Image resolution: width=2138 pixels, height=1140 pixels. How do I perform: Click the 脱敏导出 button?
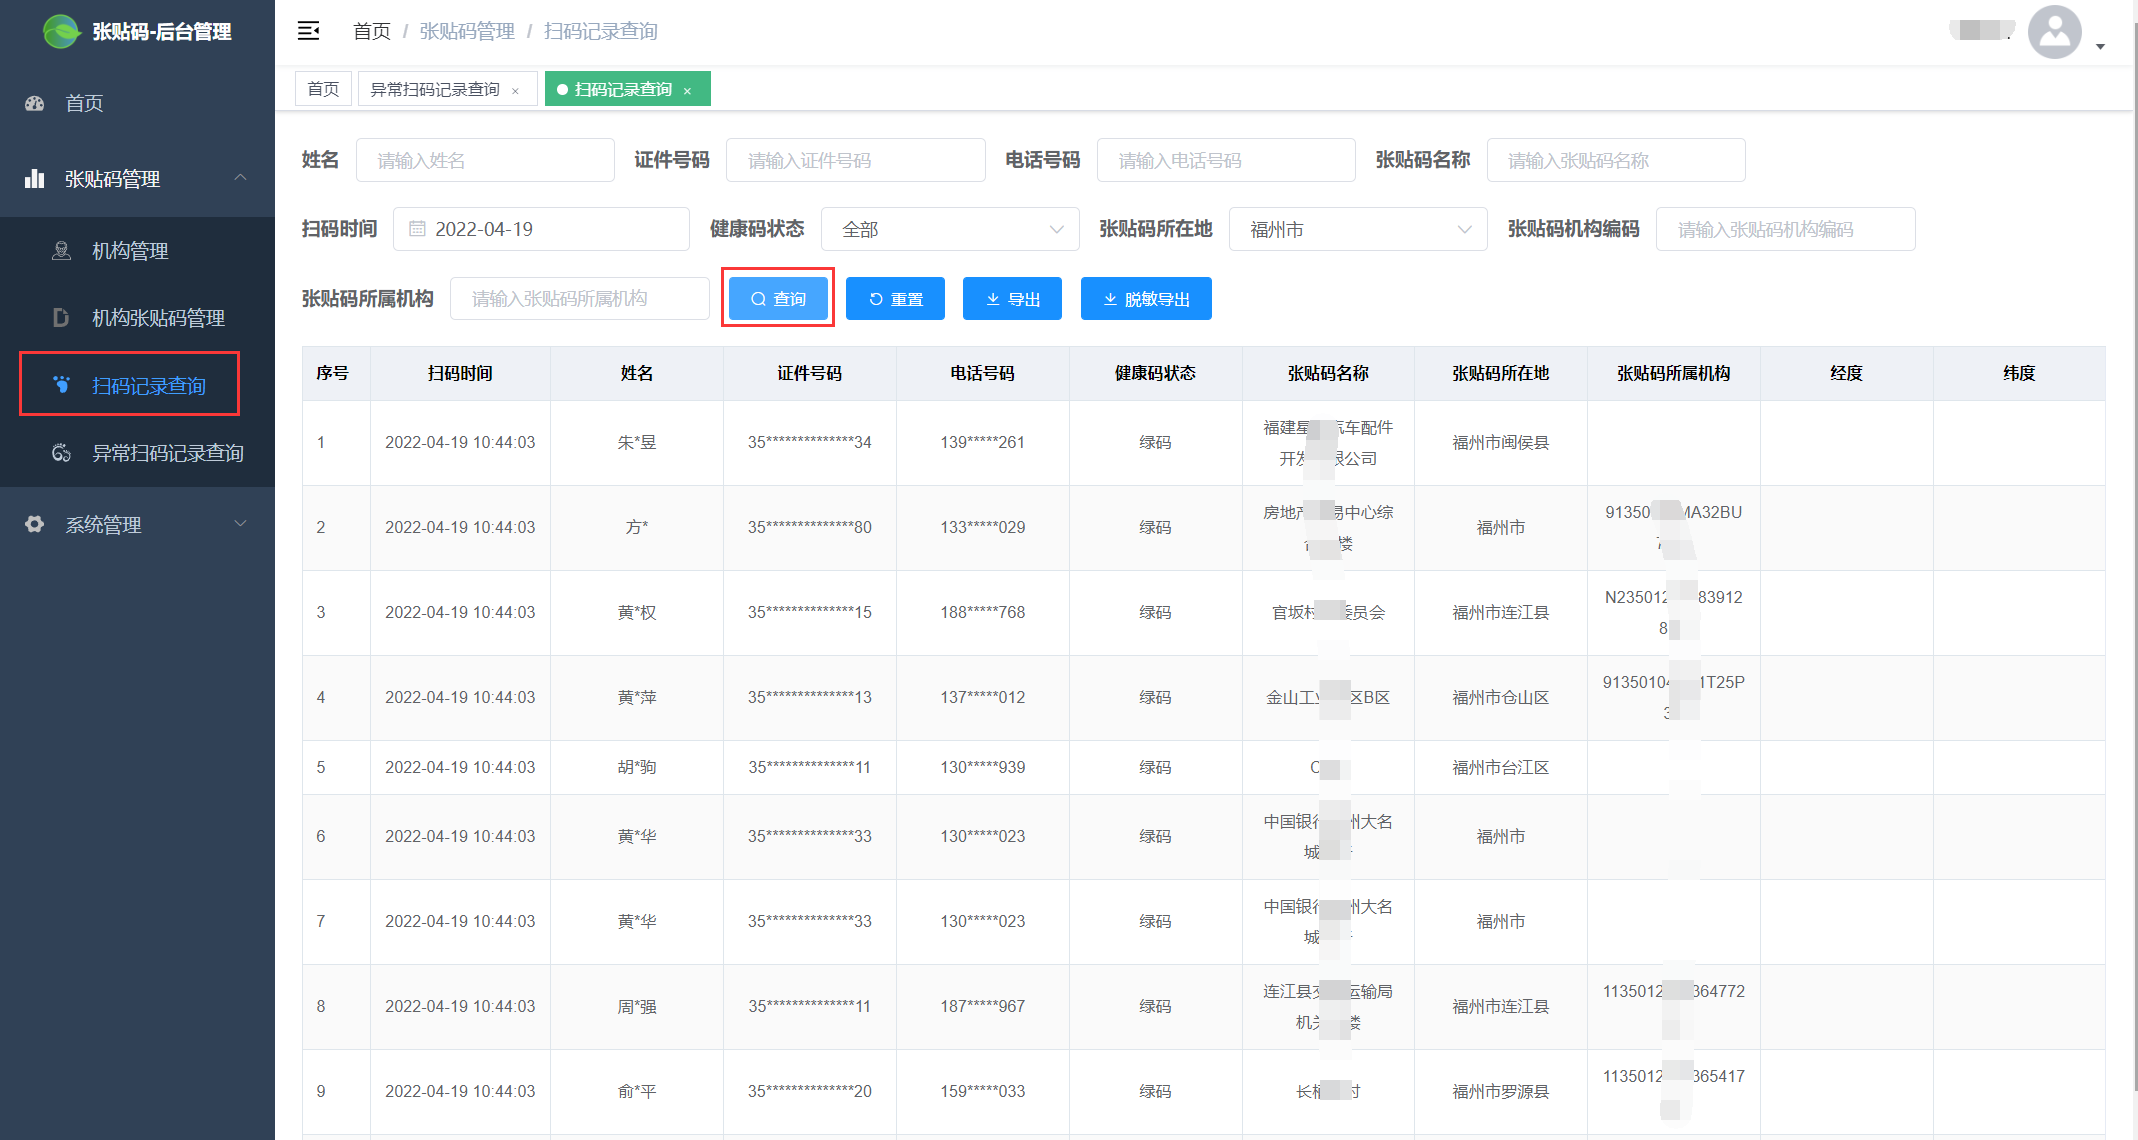tap(1146, 298)
